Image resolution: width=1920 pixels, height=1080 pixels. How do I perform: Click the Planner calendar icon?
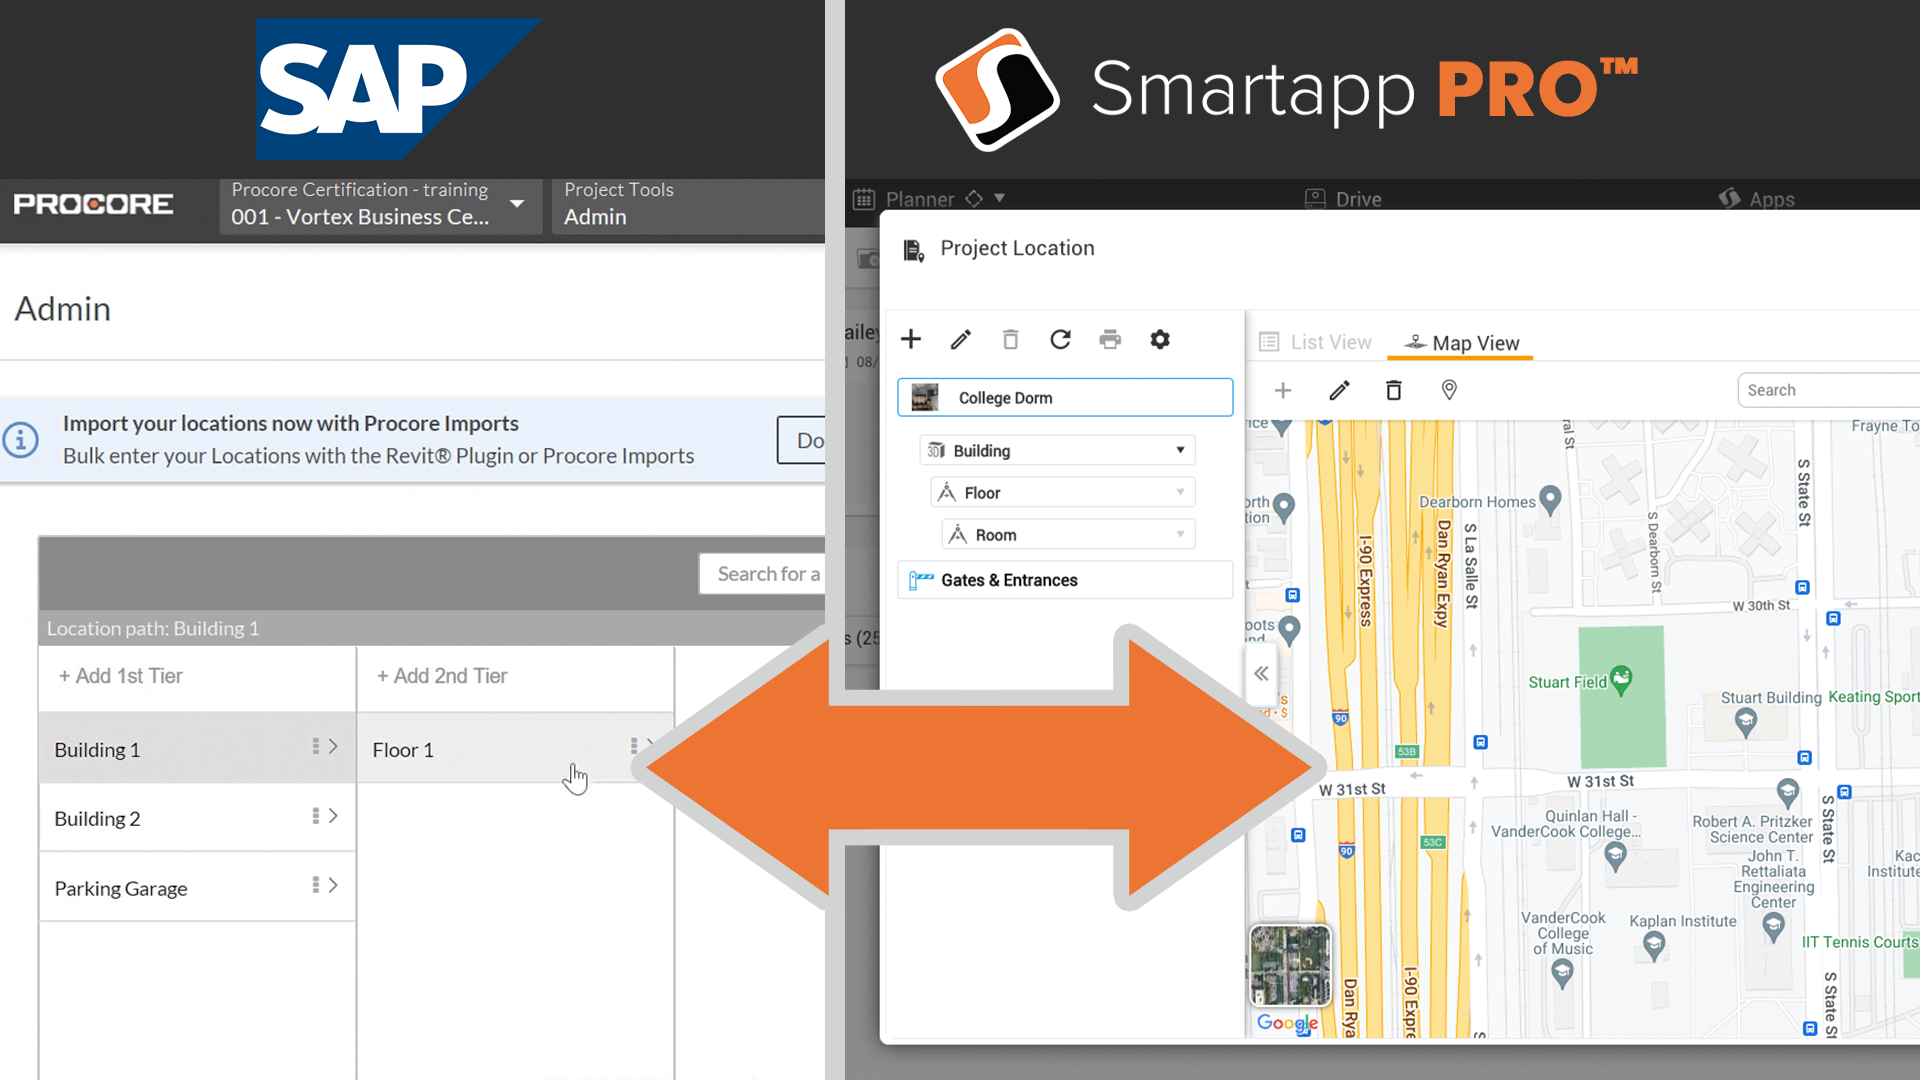864,198
